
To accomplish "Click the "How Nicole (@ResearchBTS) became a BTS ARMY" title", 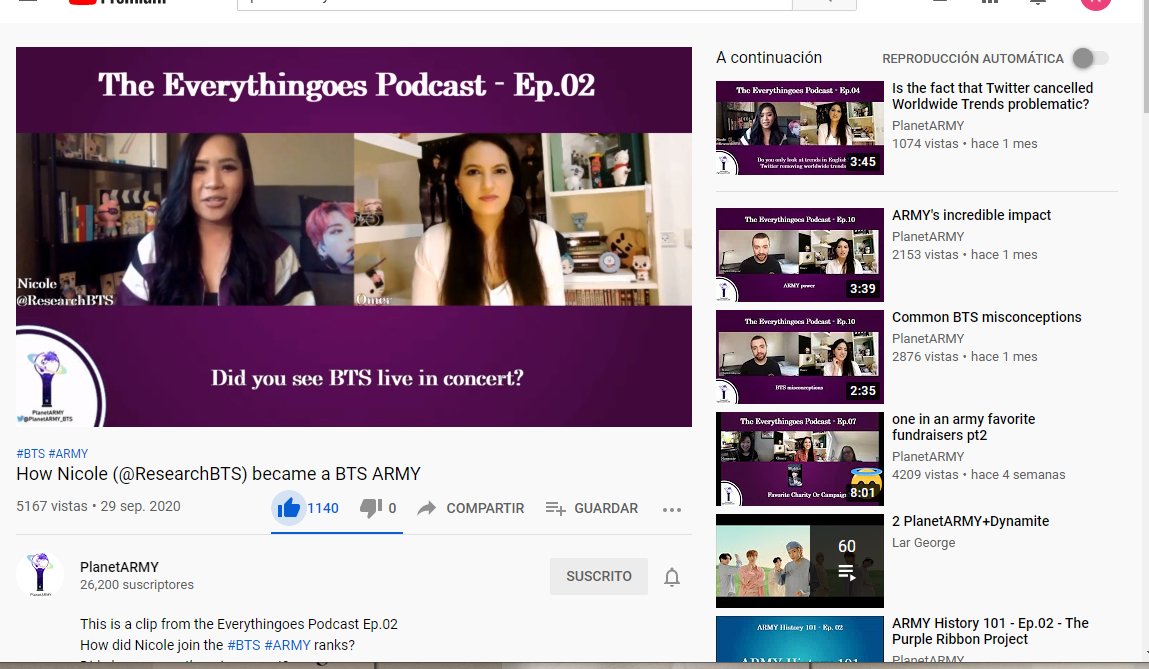I will pyautogui.click(x=218, y=473).
